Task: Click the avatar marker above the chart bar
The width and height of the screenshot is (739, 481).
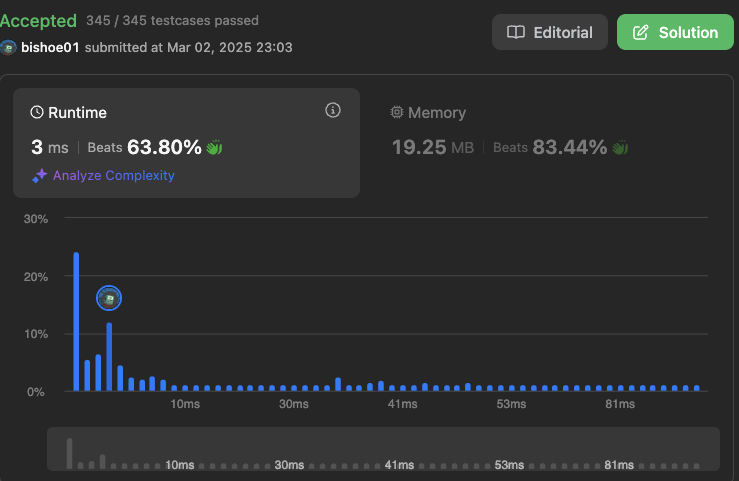Action: click(109, 298)
